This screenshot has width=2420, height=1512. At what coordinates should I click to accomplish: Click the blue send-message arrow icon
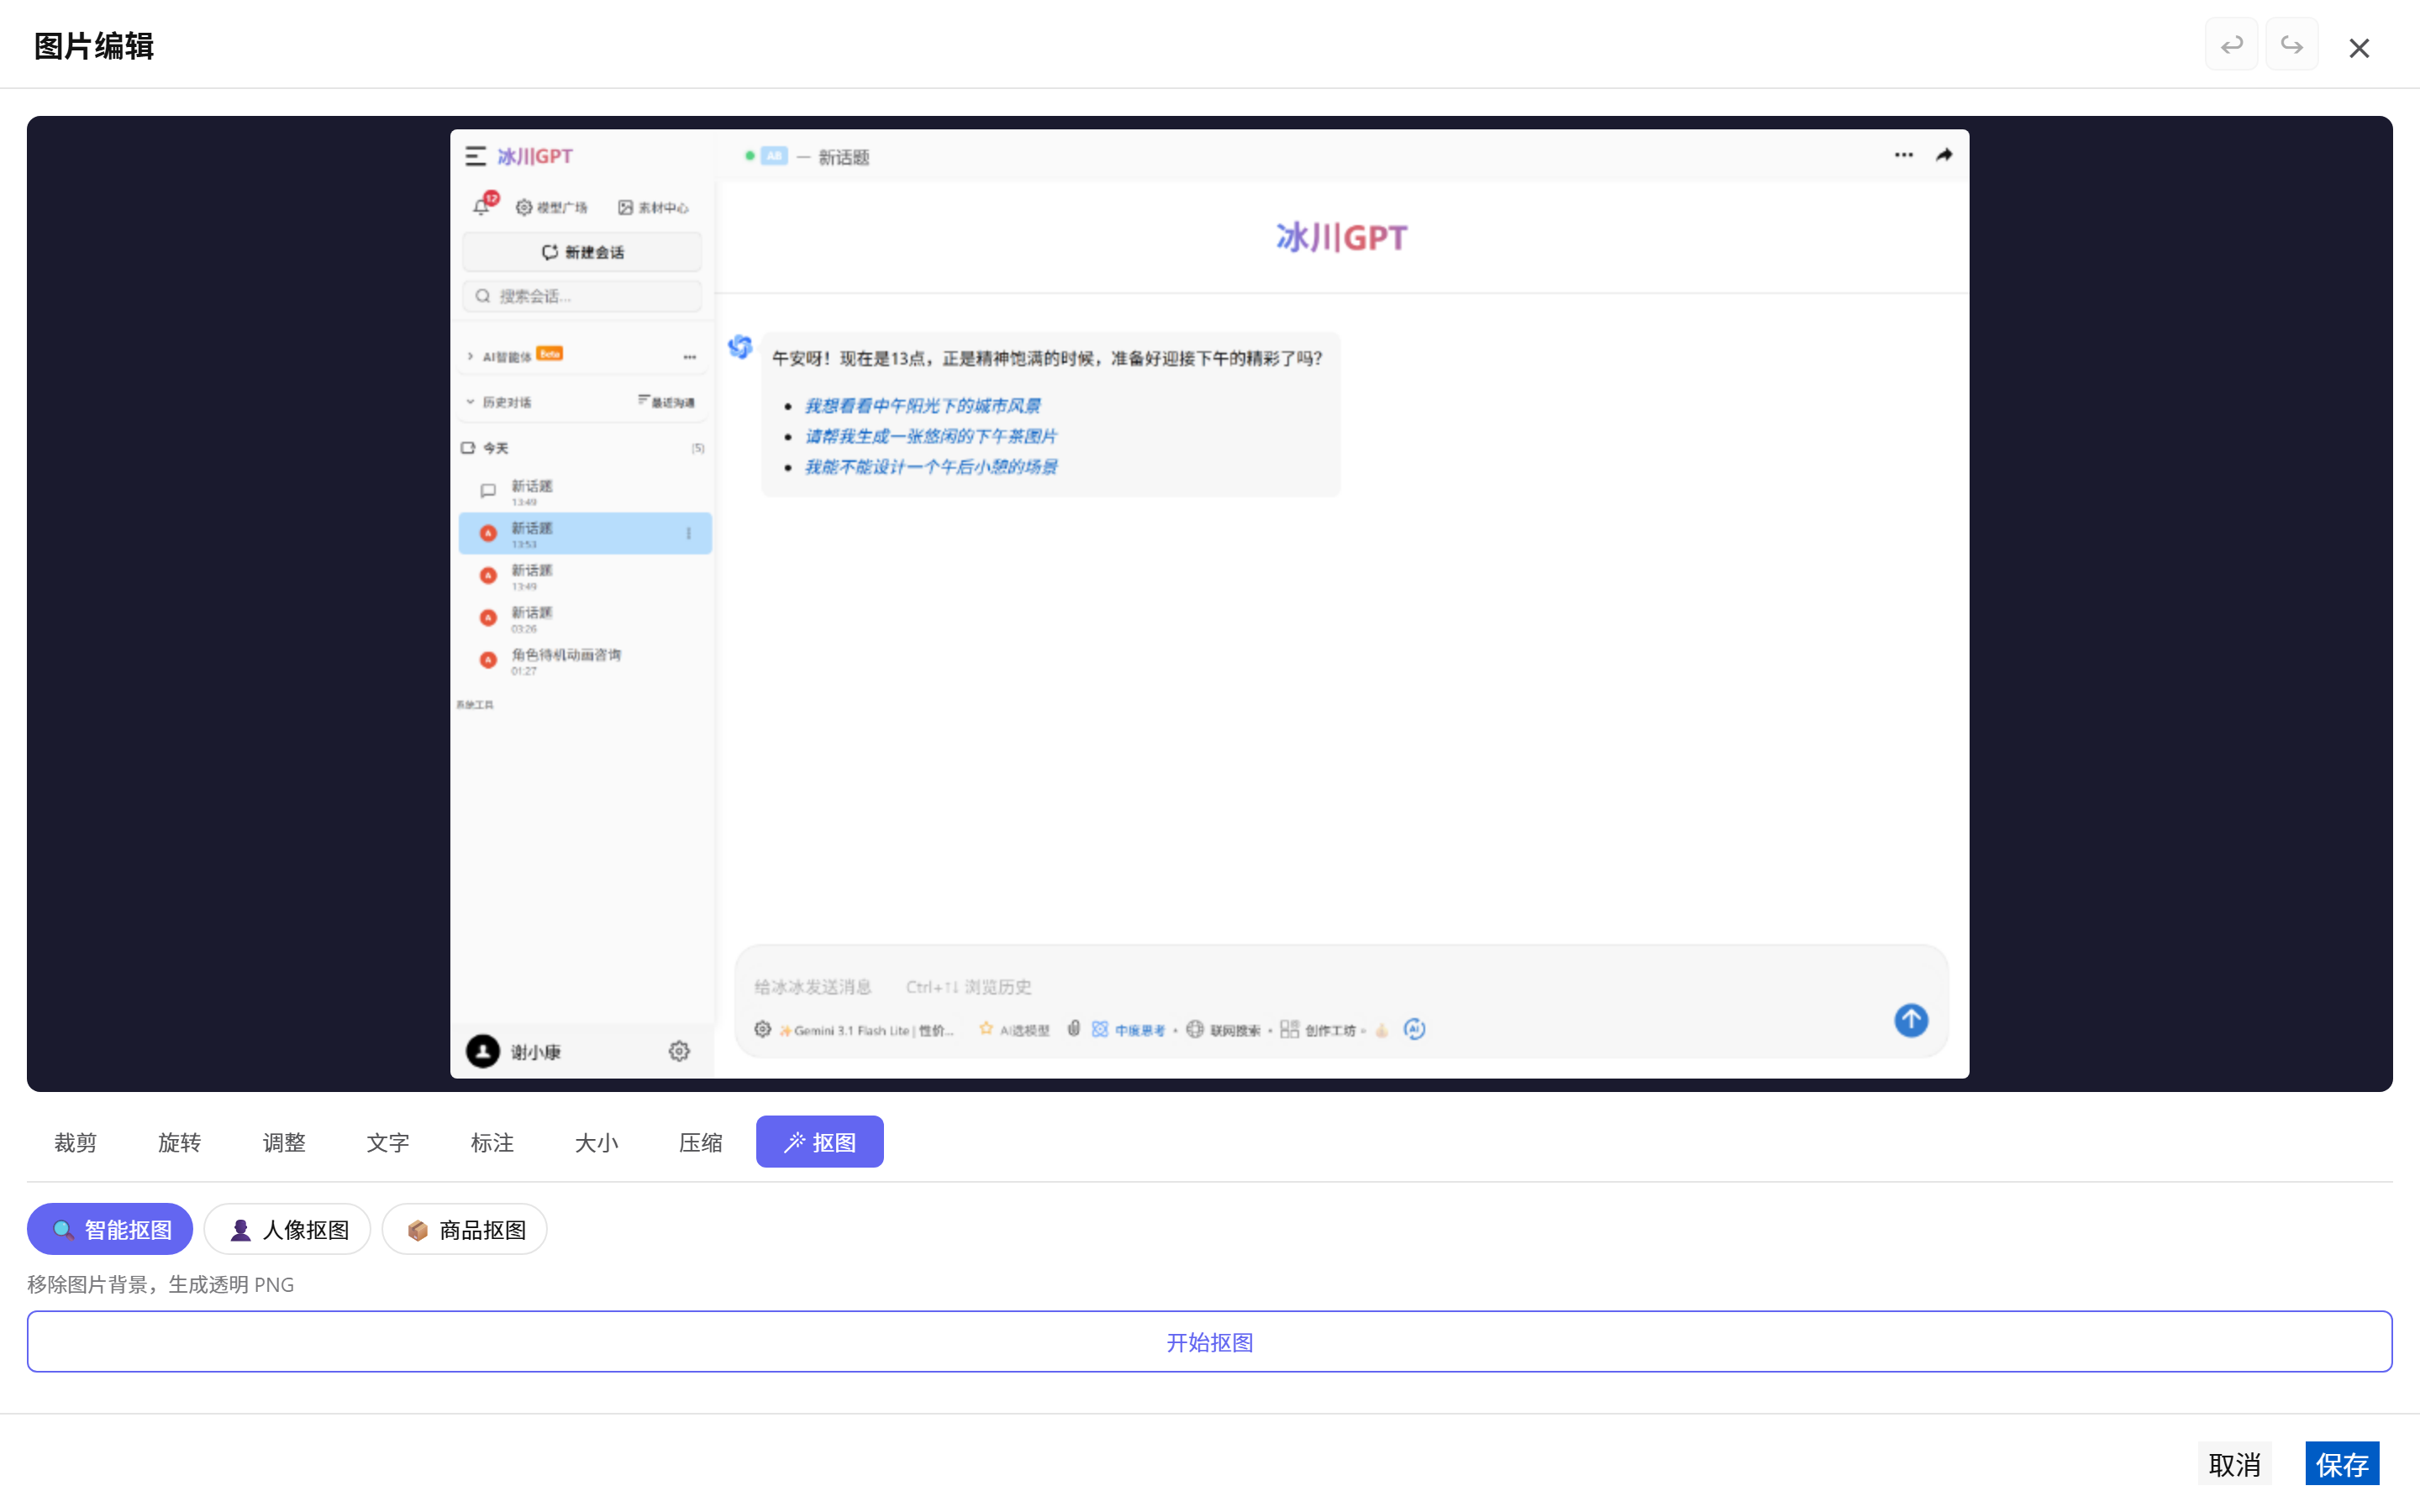pos(1910,1020)
